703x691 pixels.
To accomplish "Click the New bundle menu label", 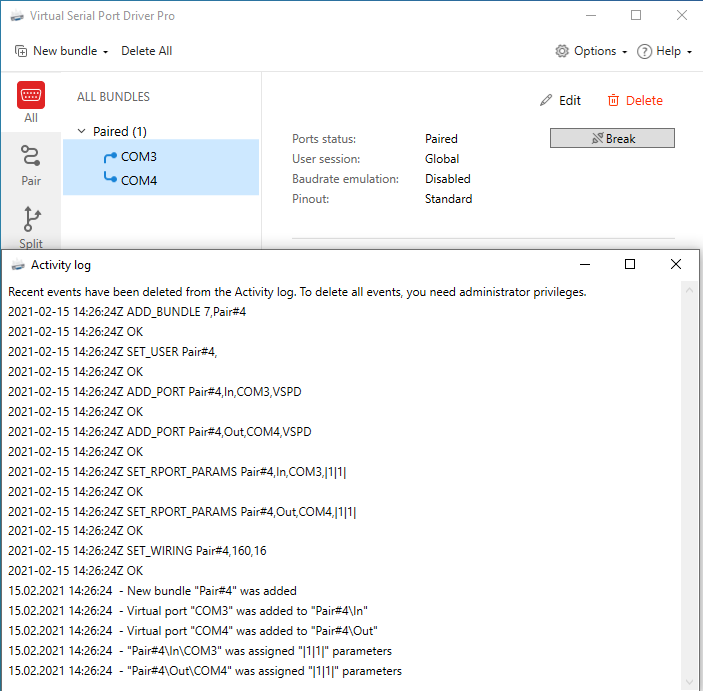I will click(x=65, y=51).
